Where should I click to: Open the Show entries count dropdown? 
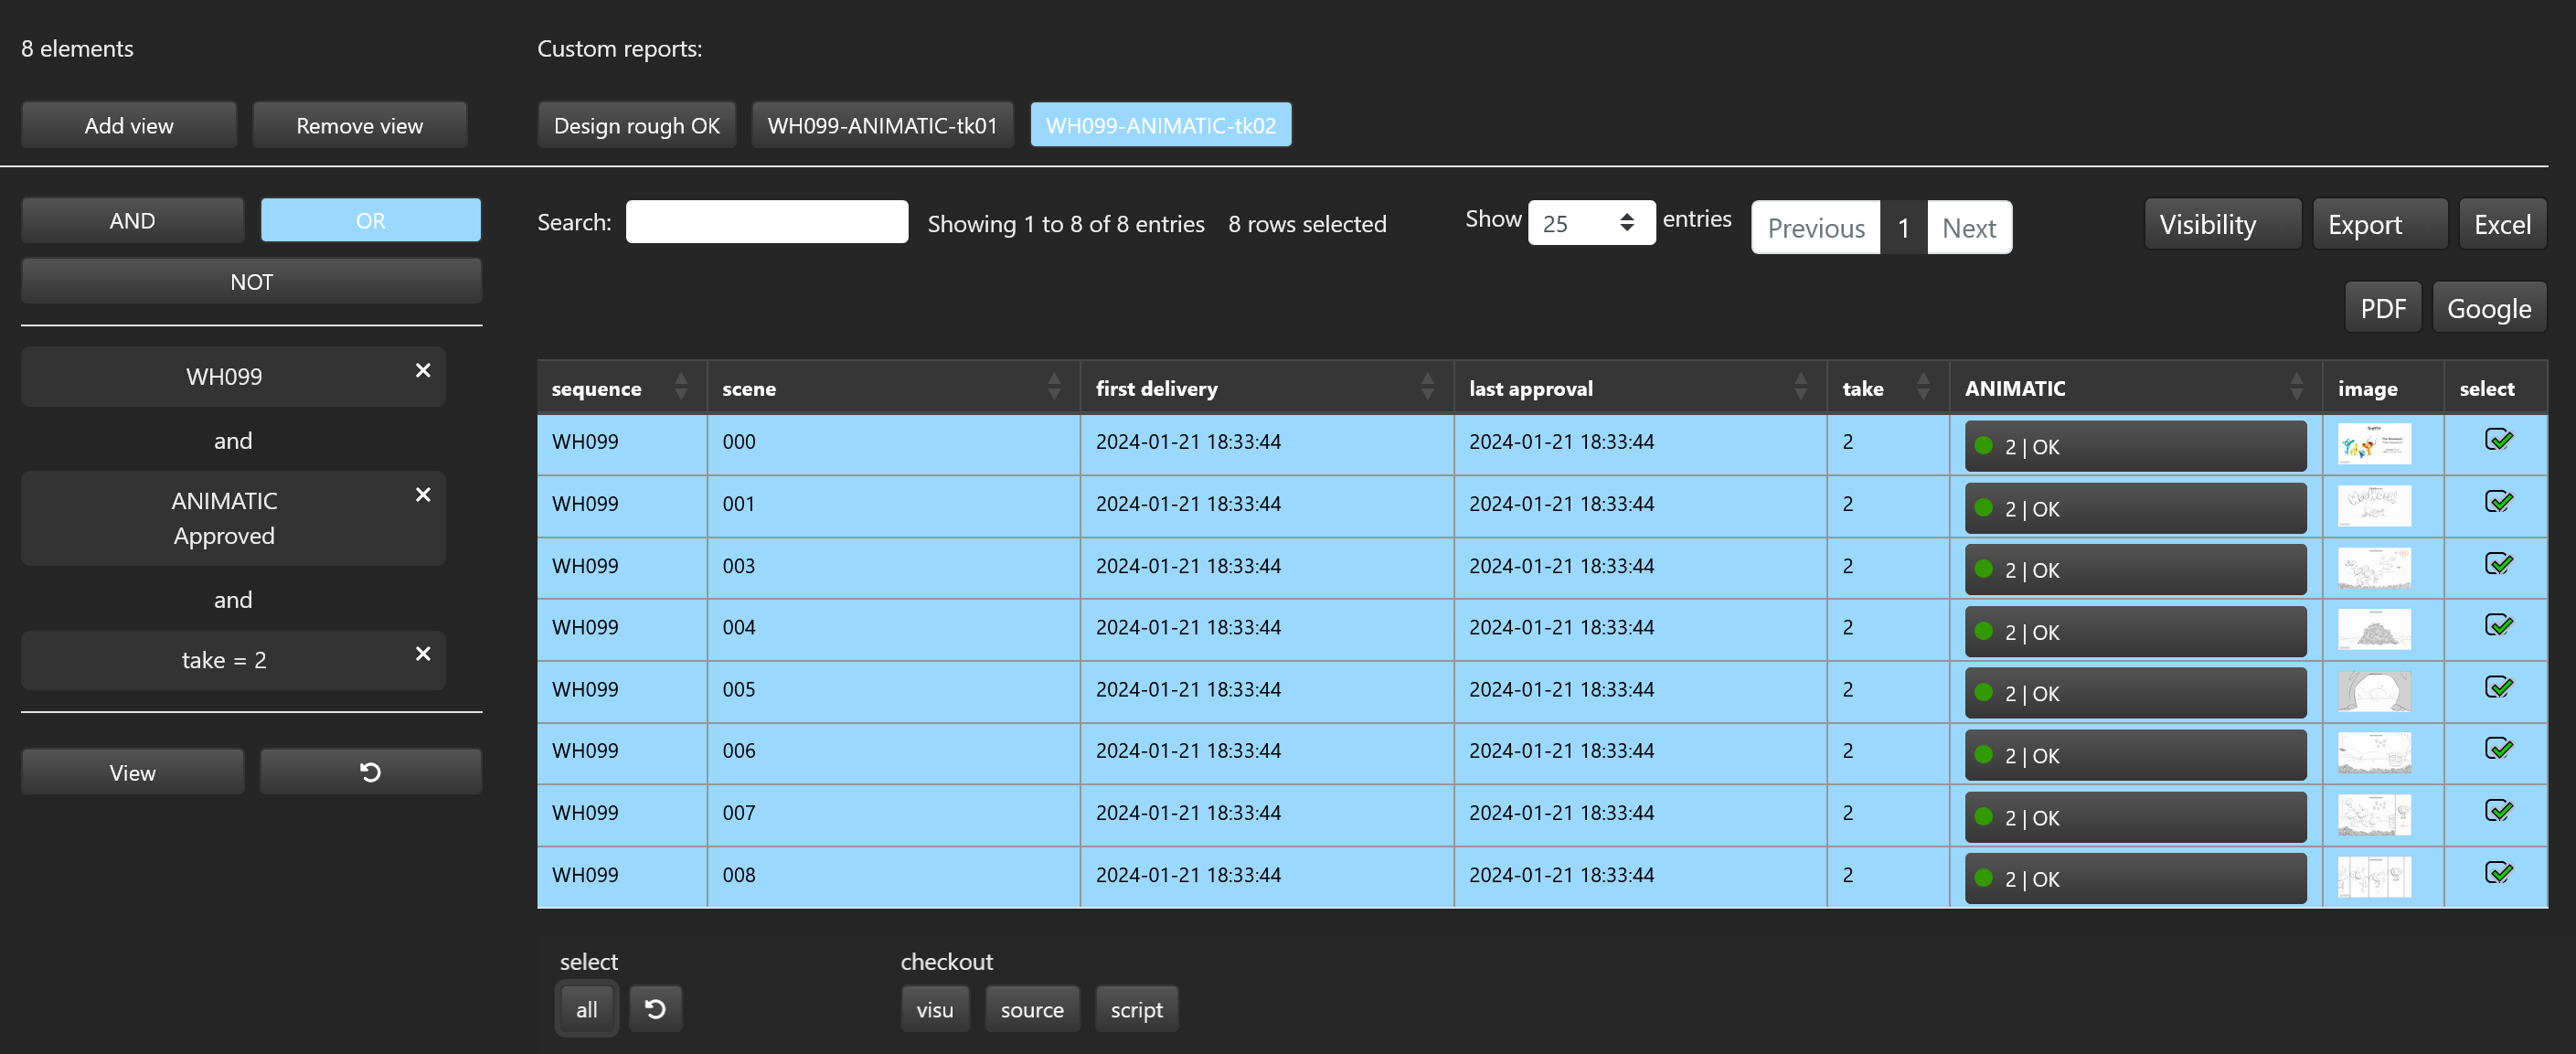click(1590, 223)
